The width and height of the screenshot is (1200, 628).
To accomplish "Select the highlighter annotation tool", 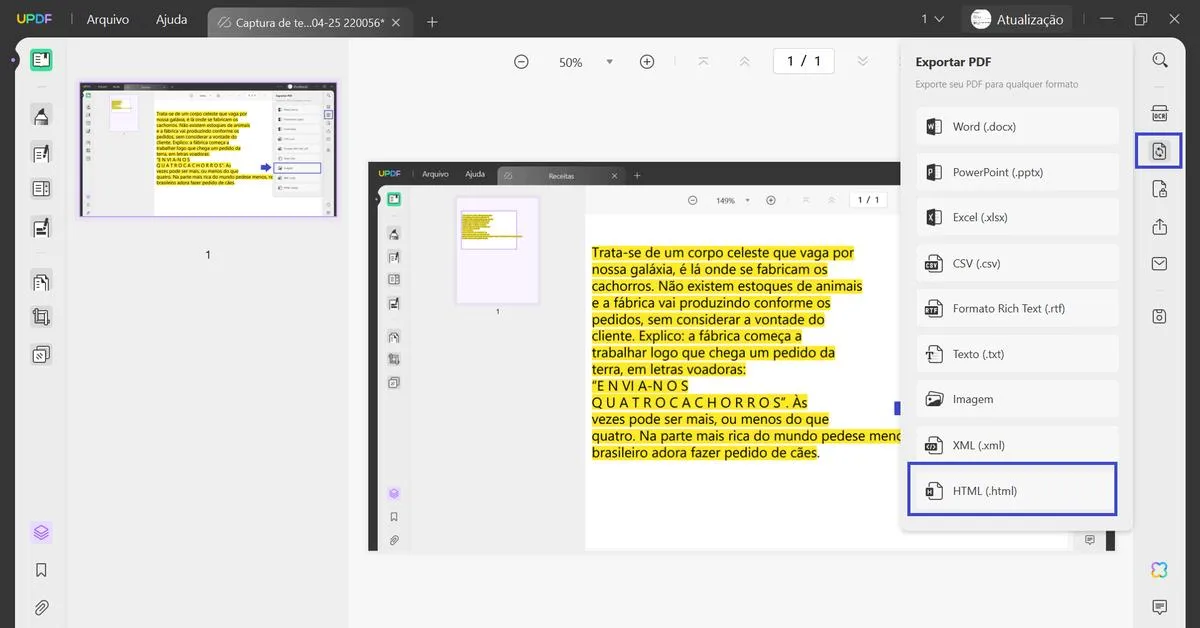I will [41, 114].
